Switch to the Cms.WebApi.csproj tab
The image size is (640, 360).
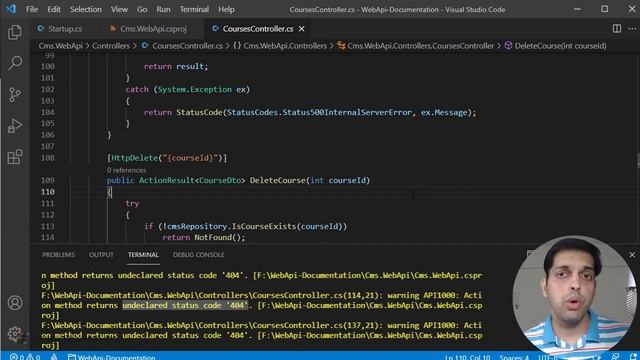[x=153, y=29]
